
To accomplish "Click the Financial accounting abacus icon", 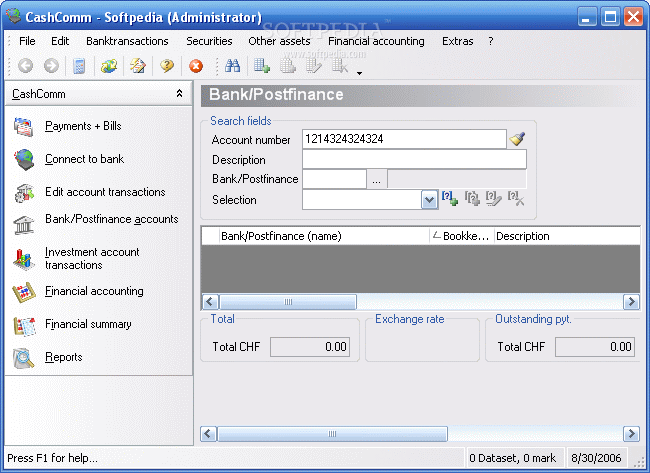I will tap(24, 292).
